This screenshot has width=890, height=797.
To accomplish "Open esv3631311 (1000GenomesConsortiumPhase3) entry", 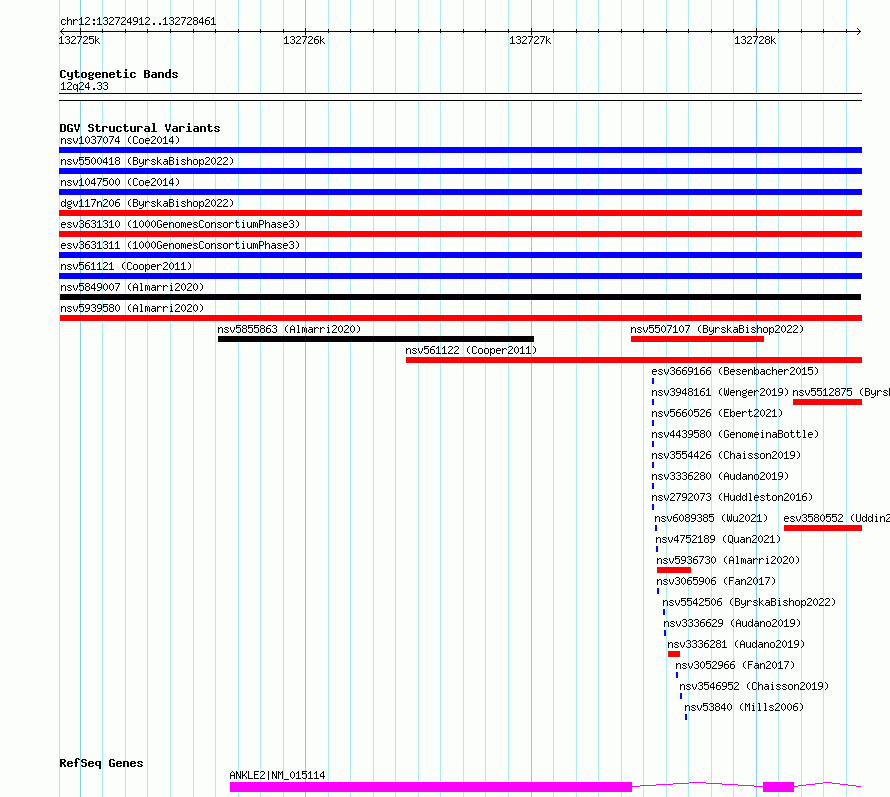I will [180, 245].
